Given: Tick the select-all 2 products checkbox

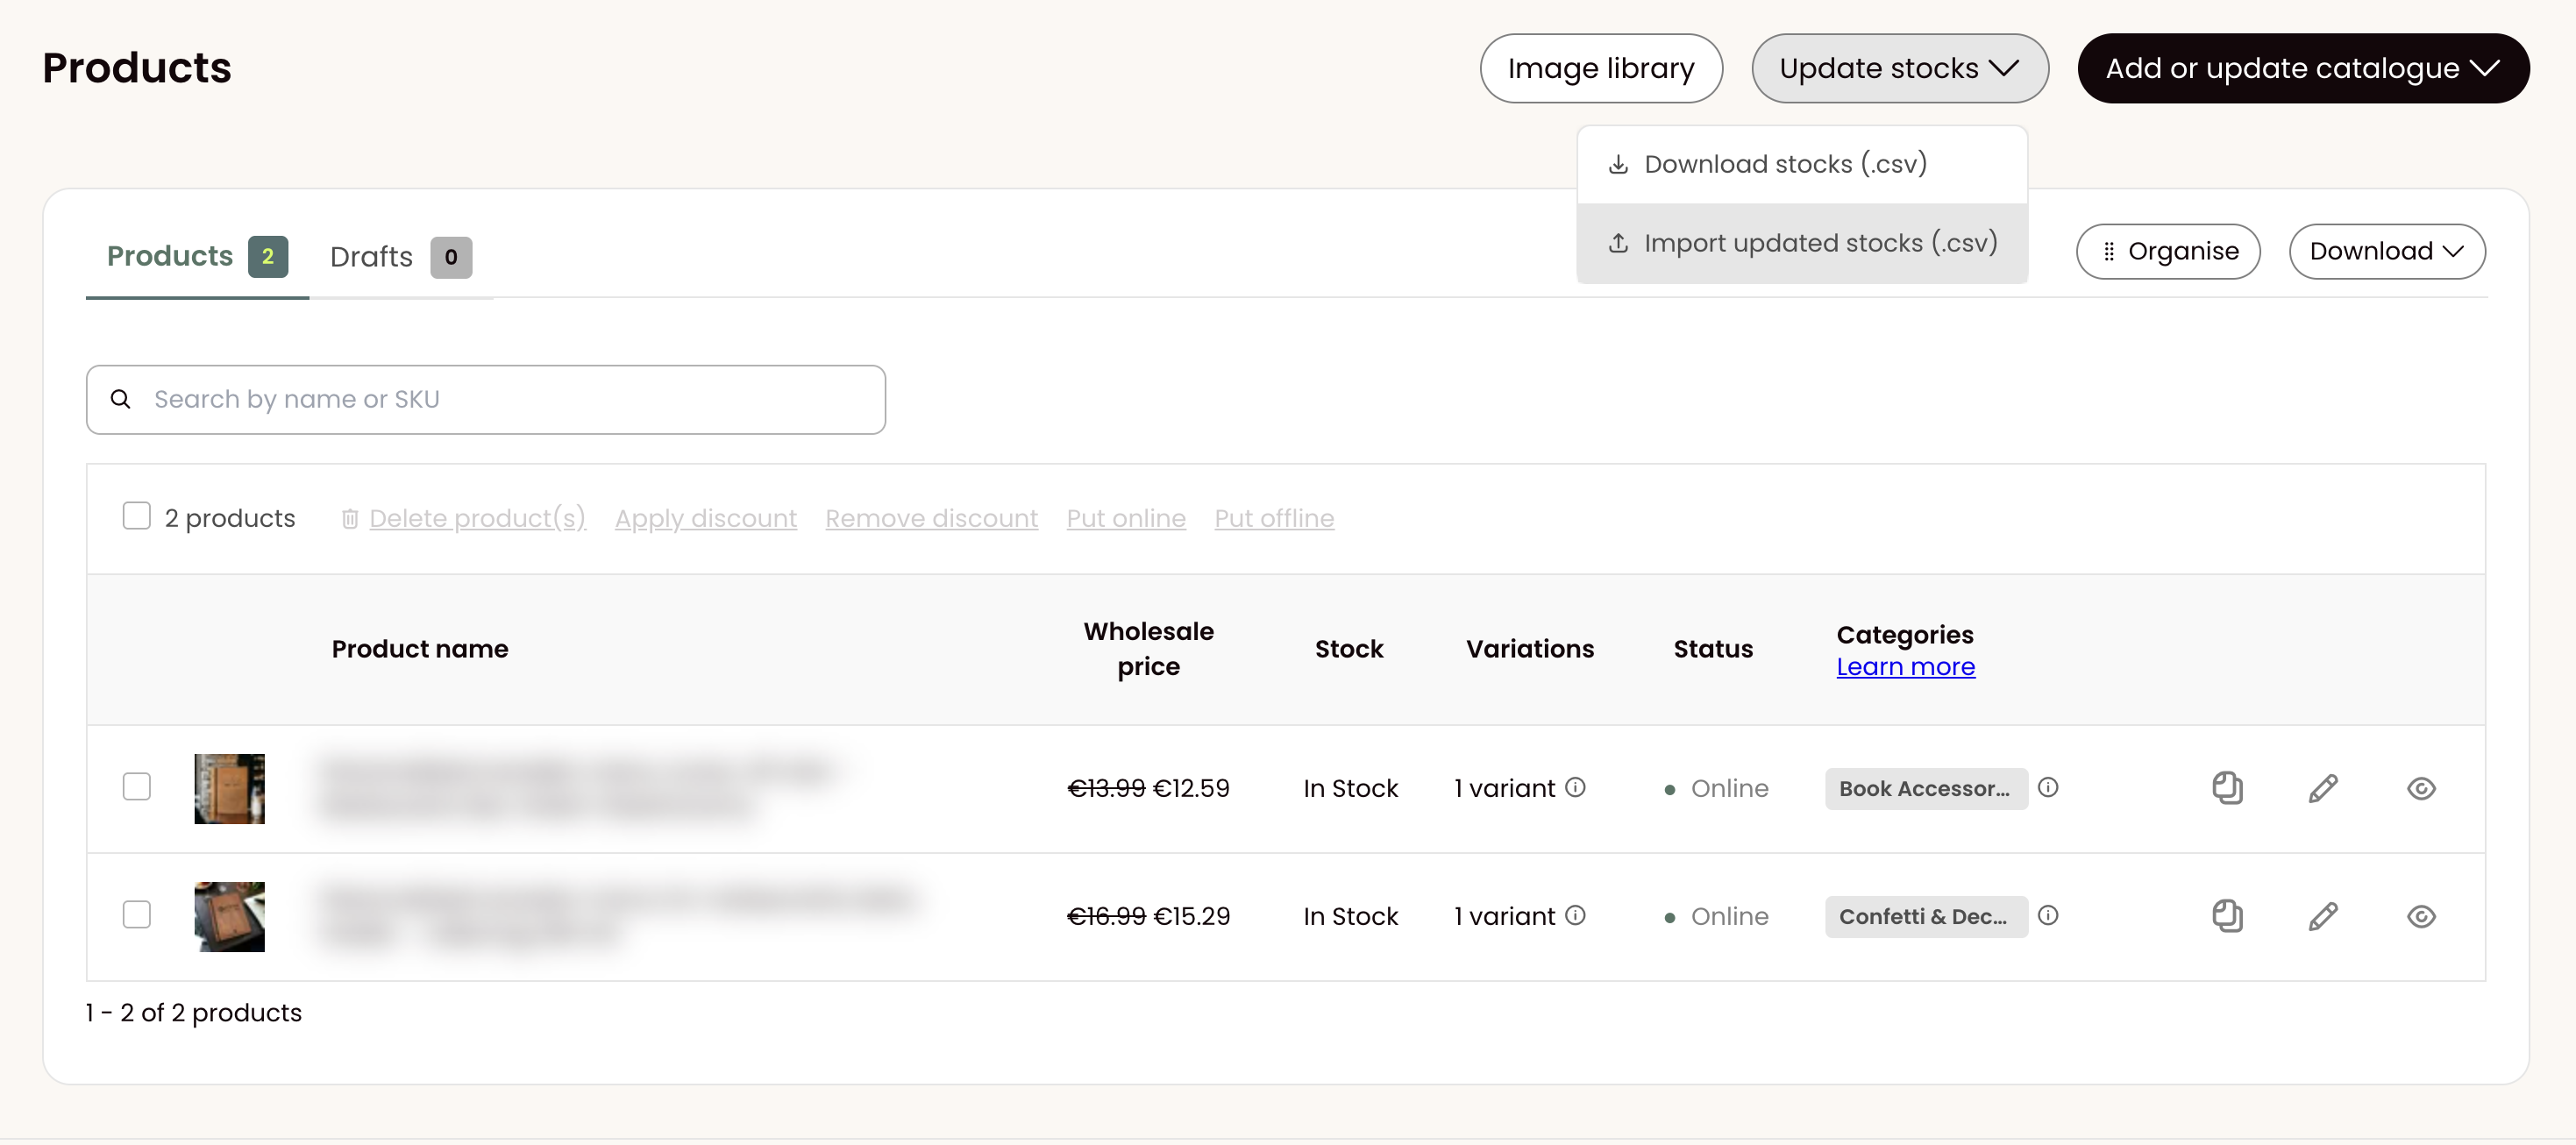Looking at the screenshot, I should click(136, 516).
